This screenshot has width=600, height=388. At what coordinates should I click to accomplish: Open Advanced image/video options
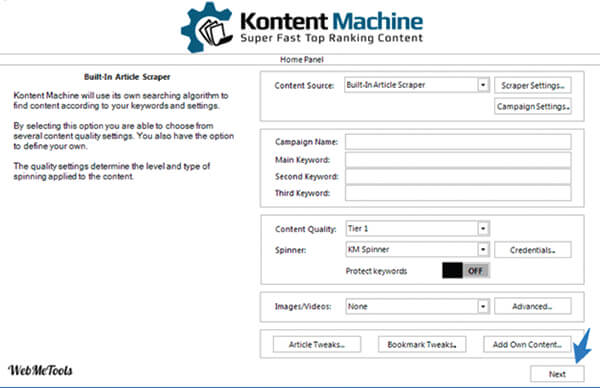(x=533, y=306)
